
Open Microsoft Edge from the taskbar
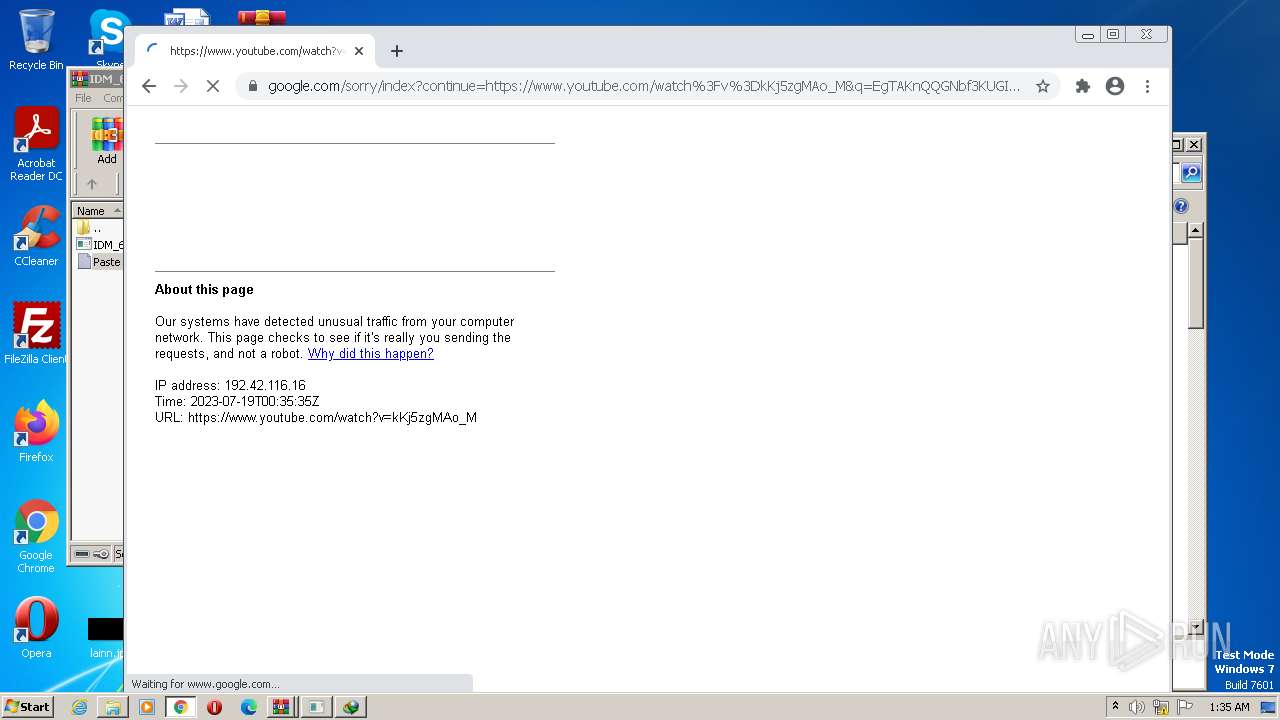point(249,707)
